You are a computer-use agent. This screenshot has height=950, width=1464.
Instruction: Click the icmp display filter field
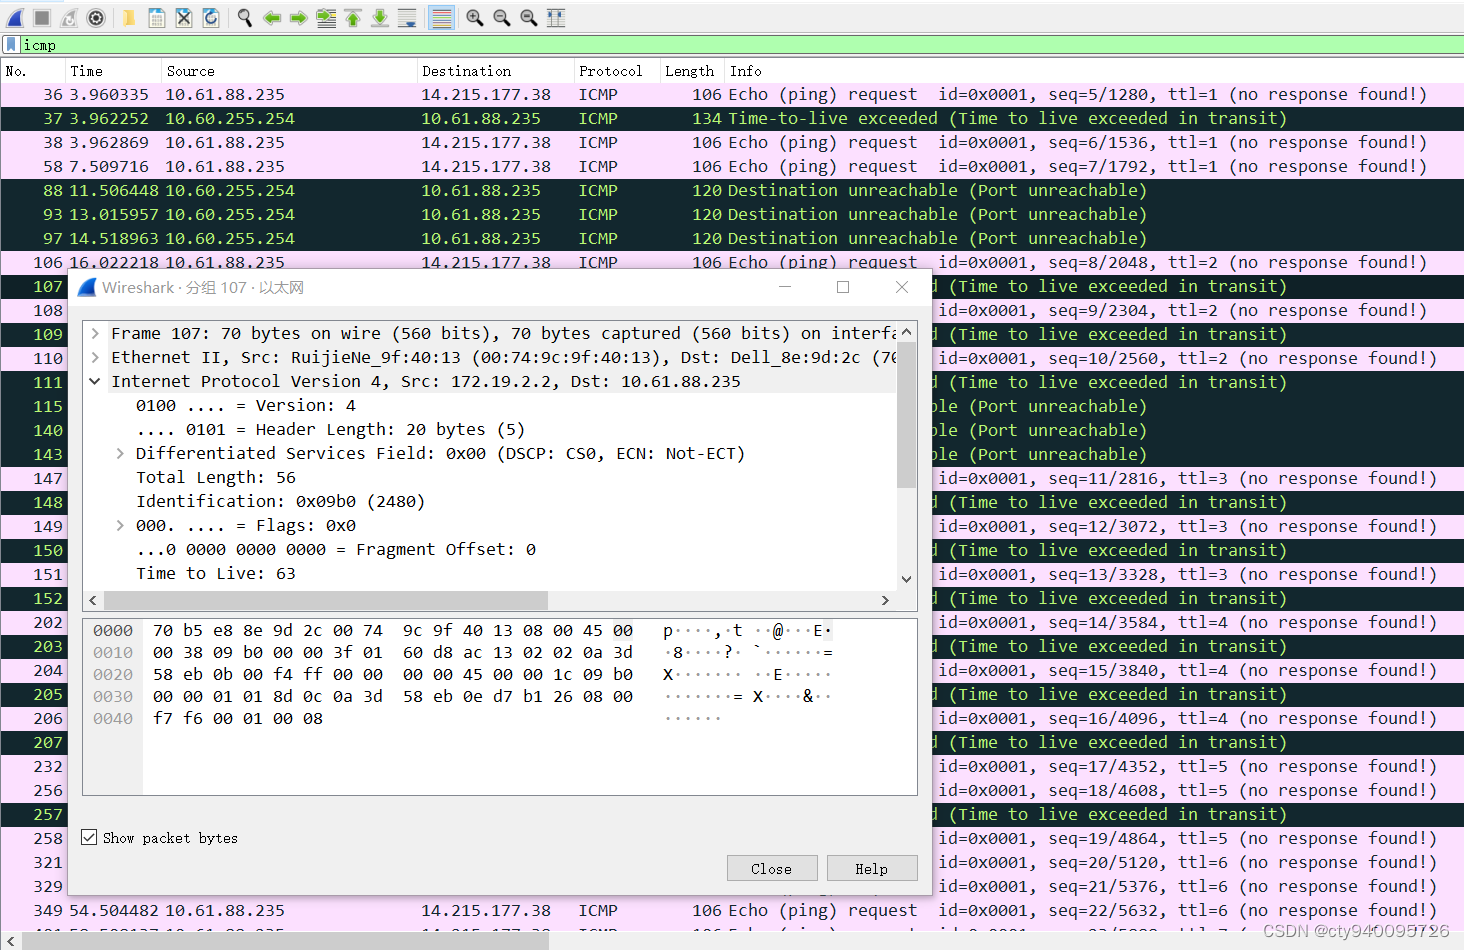[740, 45]
